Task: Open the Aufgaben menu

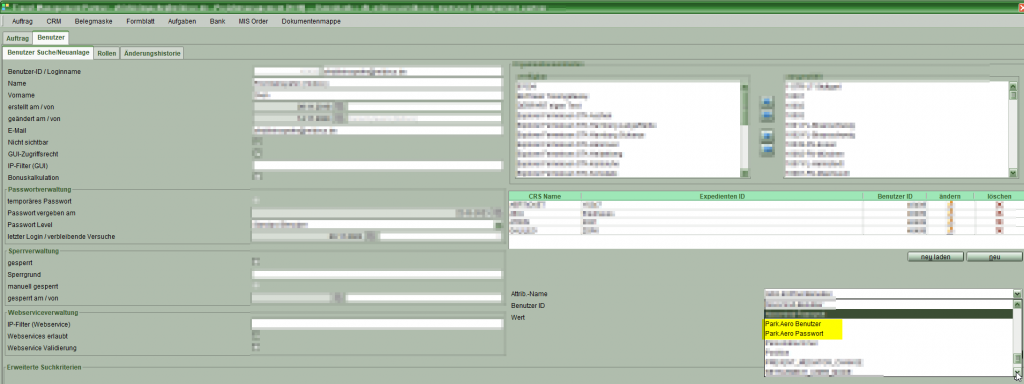Action: [182, 22]
